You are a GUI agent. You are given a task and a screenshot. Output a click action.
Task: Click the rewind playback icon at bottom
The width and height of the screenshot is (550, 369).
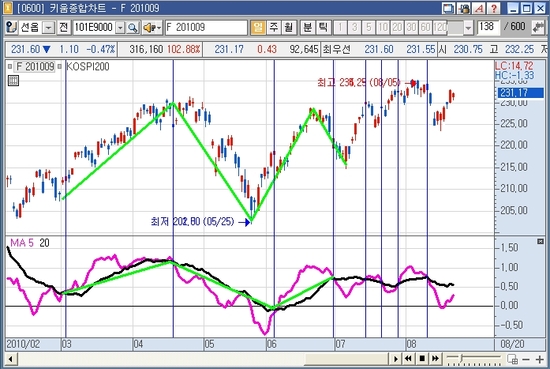(408, 358)
